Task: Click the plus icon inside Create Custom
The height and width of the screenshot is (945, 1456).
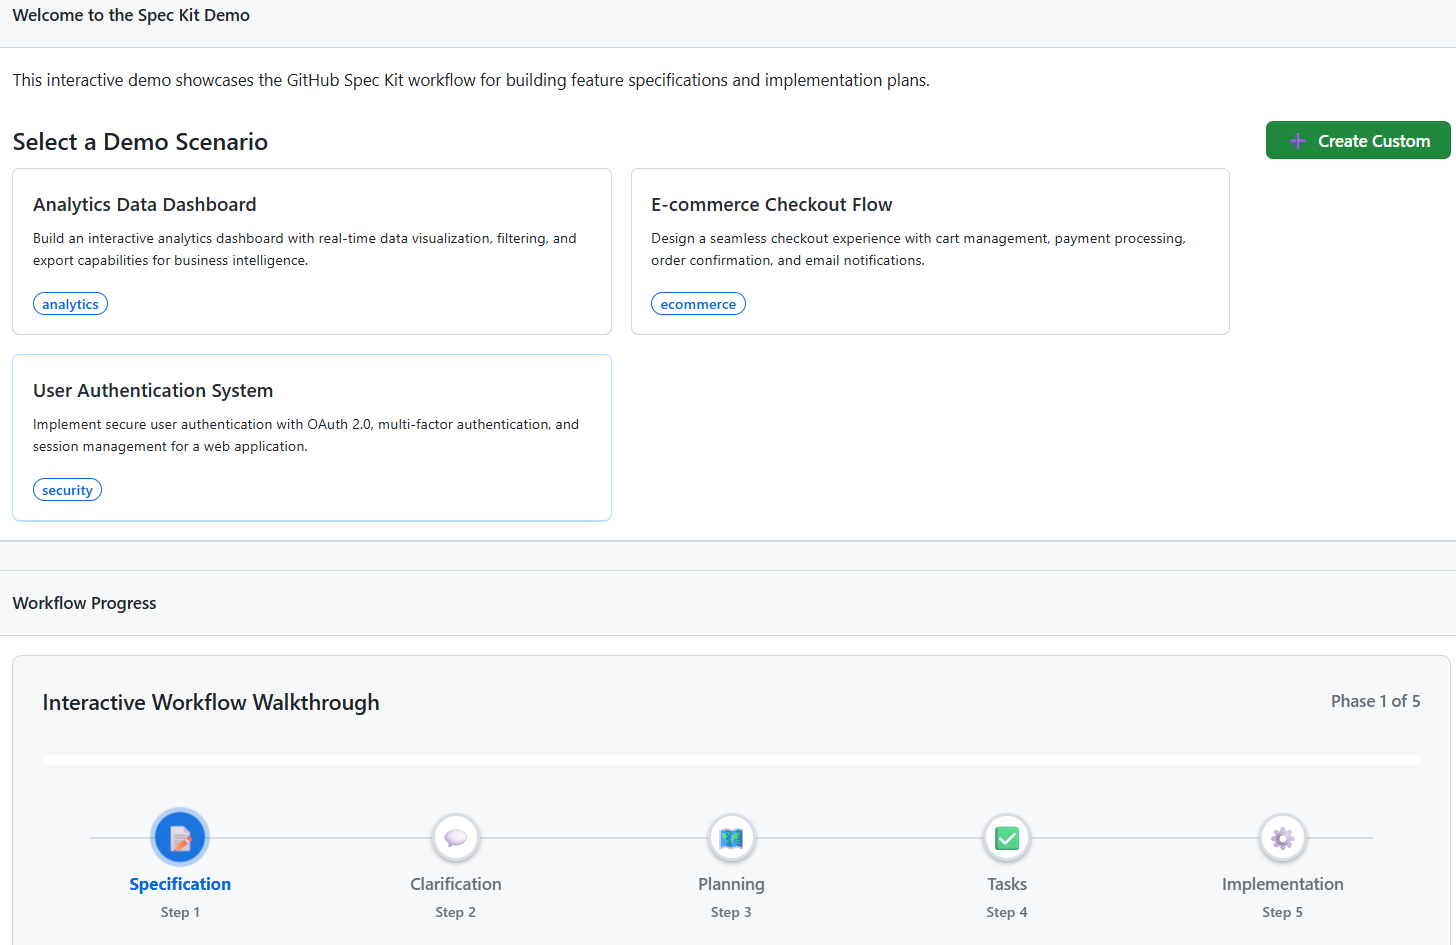Action: (x=1298, y=140)
